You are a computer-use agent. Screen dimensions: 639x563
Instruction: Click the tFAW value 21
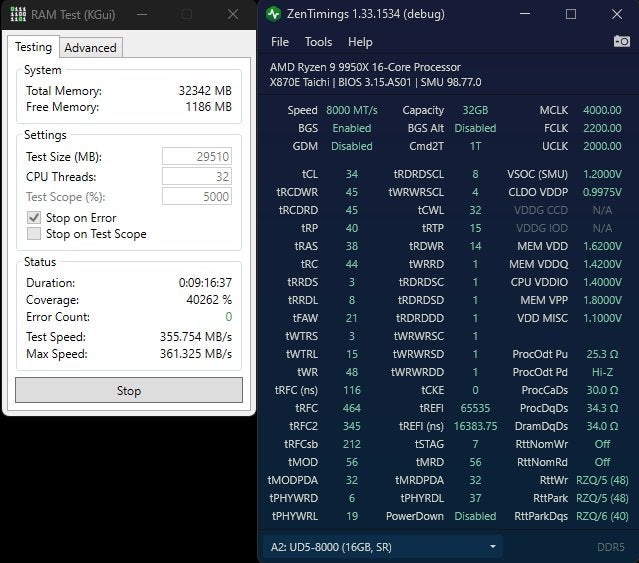click(352, 318)
